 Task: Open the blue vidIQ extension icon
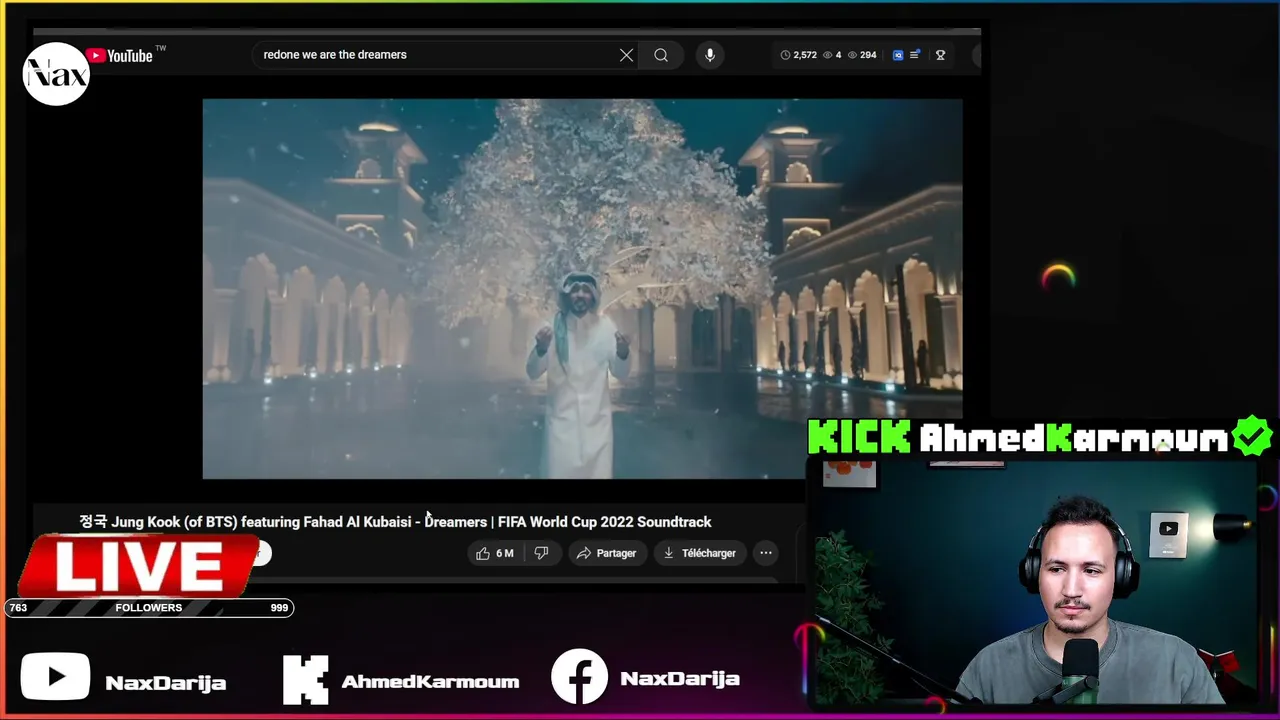coord(898,55)
